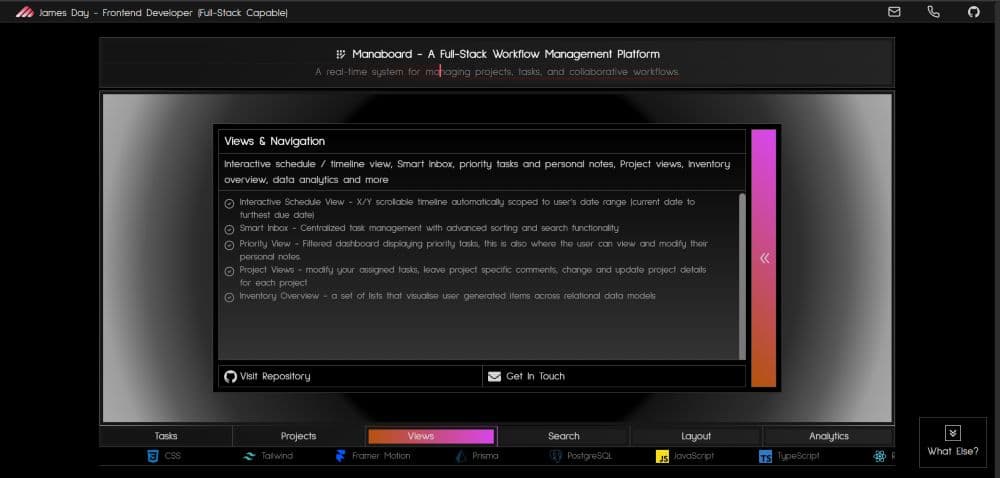
Task: Click the phone icon in the header
Action: click(933, 11)
